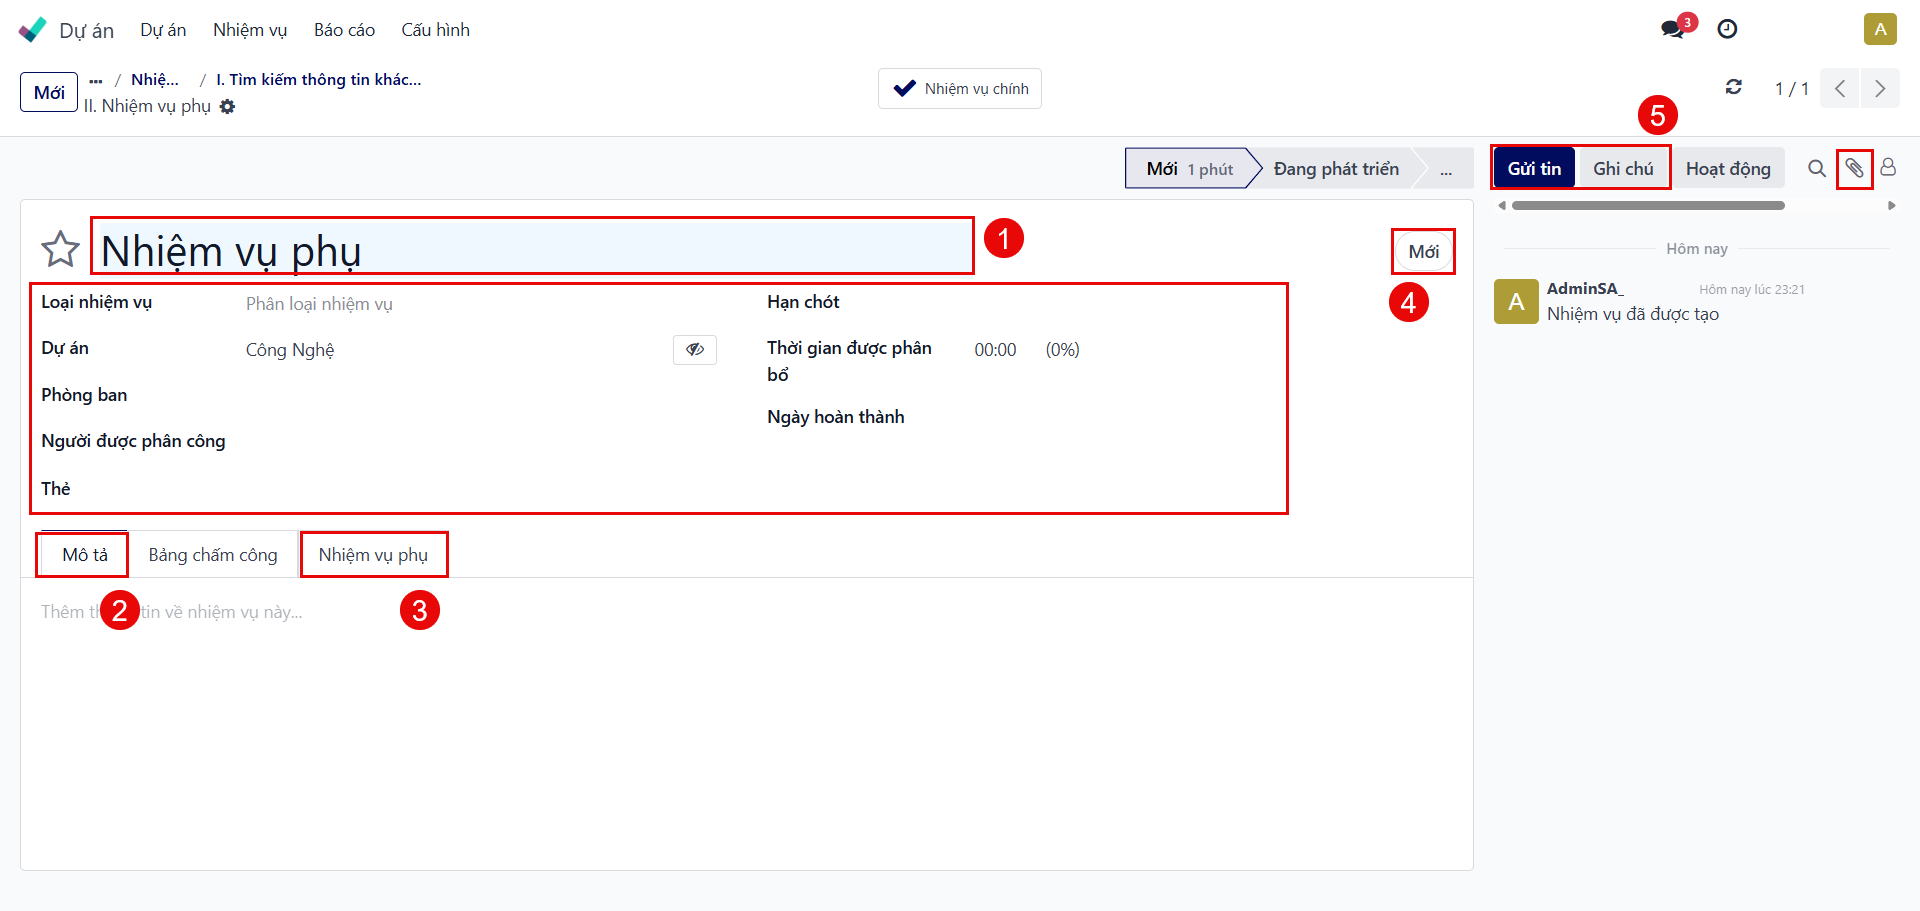Click the user avatar in top bar
Image resolution: width=1920 pixels, height=911 pixels.
[x=1879, y=29]
